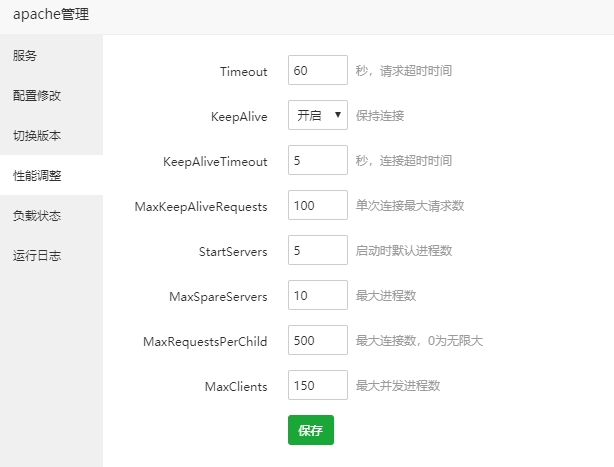This screenshot has width=614, height=467.
Task: Focus the KeepAliveTimeout input field
Action: [318, 160]
